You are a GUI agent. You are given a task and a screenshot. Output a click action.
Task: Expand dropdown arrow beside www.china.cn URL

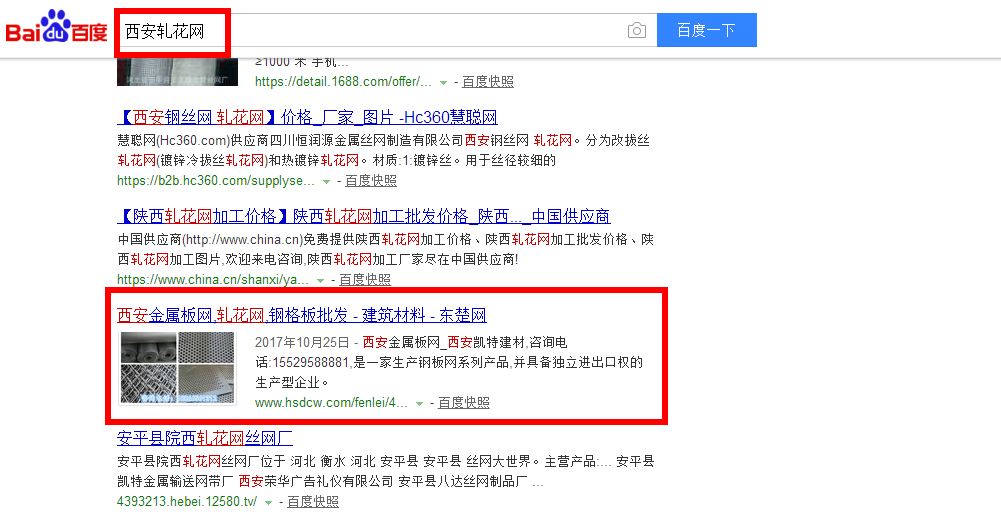[320, 281]
